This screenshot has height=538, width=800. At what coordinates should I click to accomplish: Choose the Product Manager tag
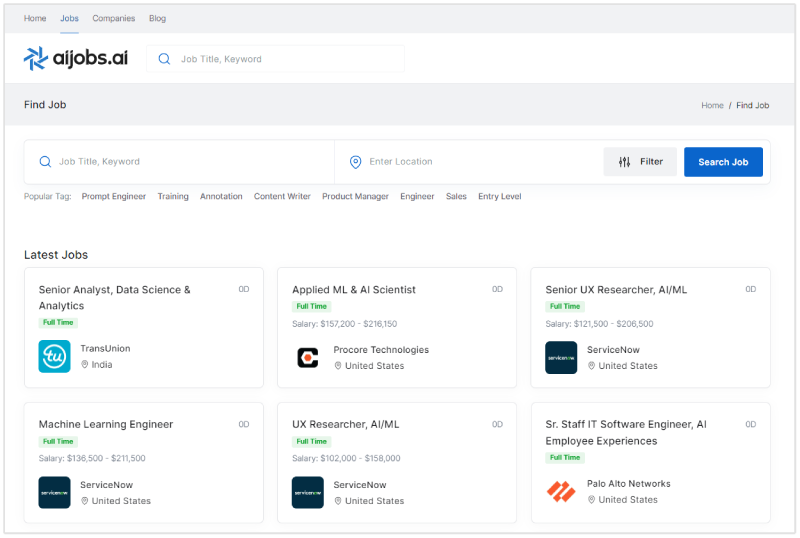pyautogui.click(x=355, y=197)
